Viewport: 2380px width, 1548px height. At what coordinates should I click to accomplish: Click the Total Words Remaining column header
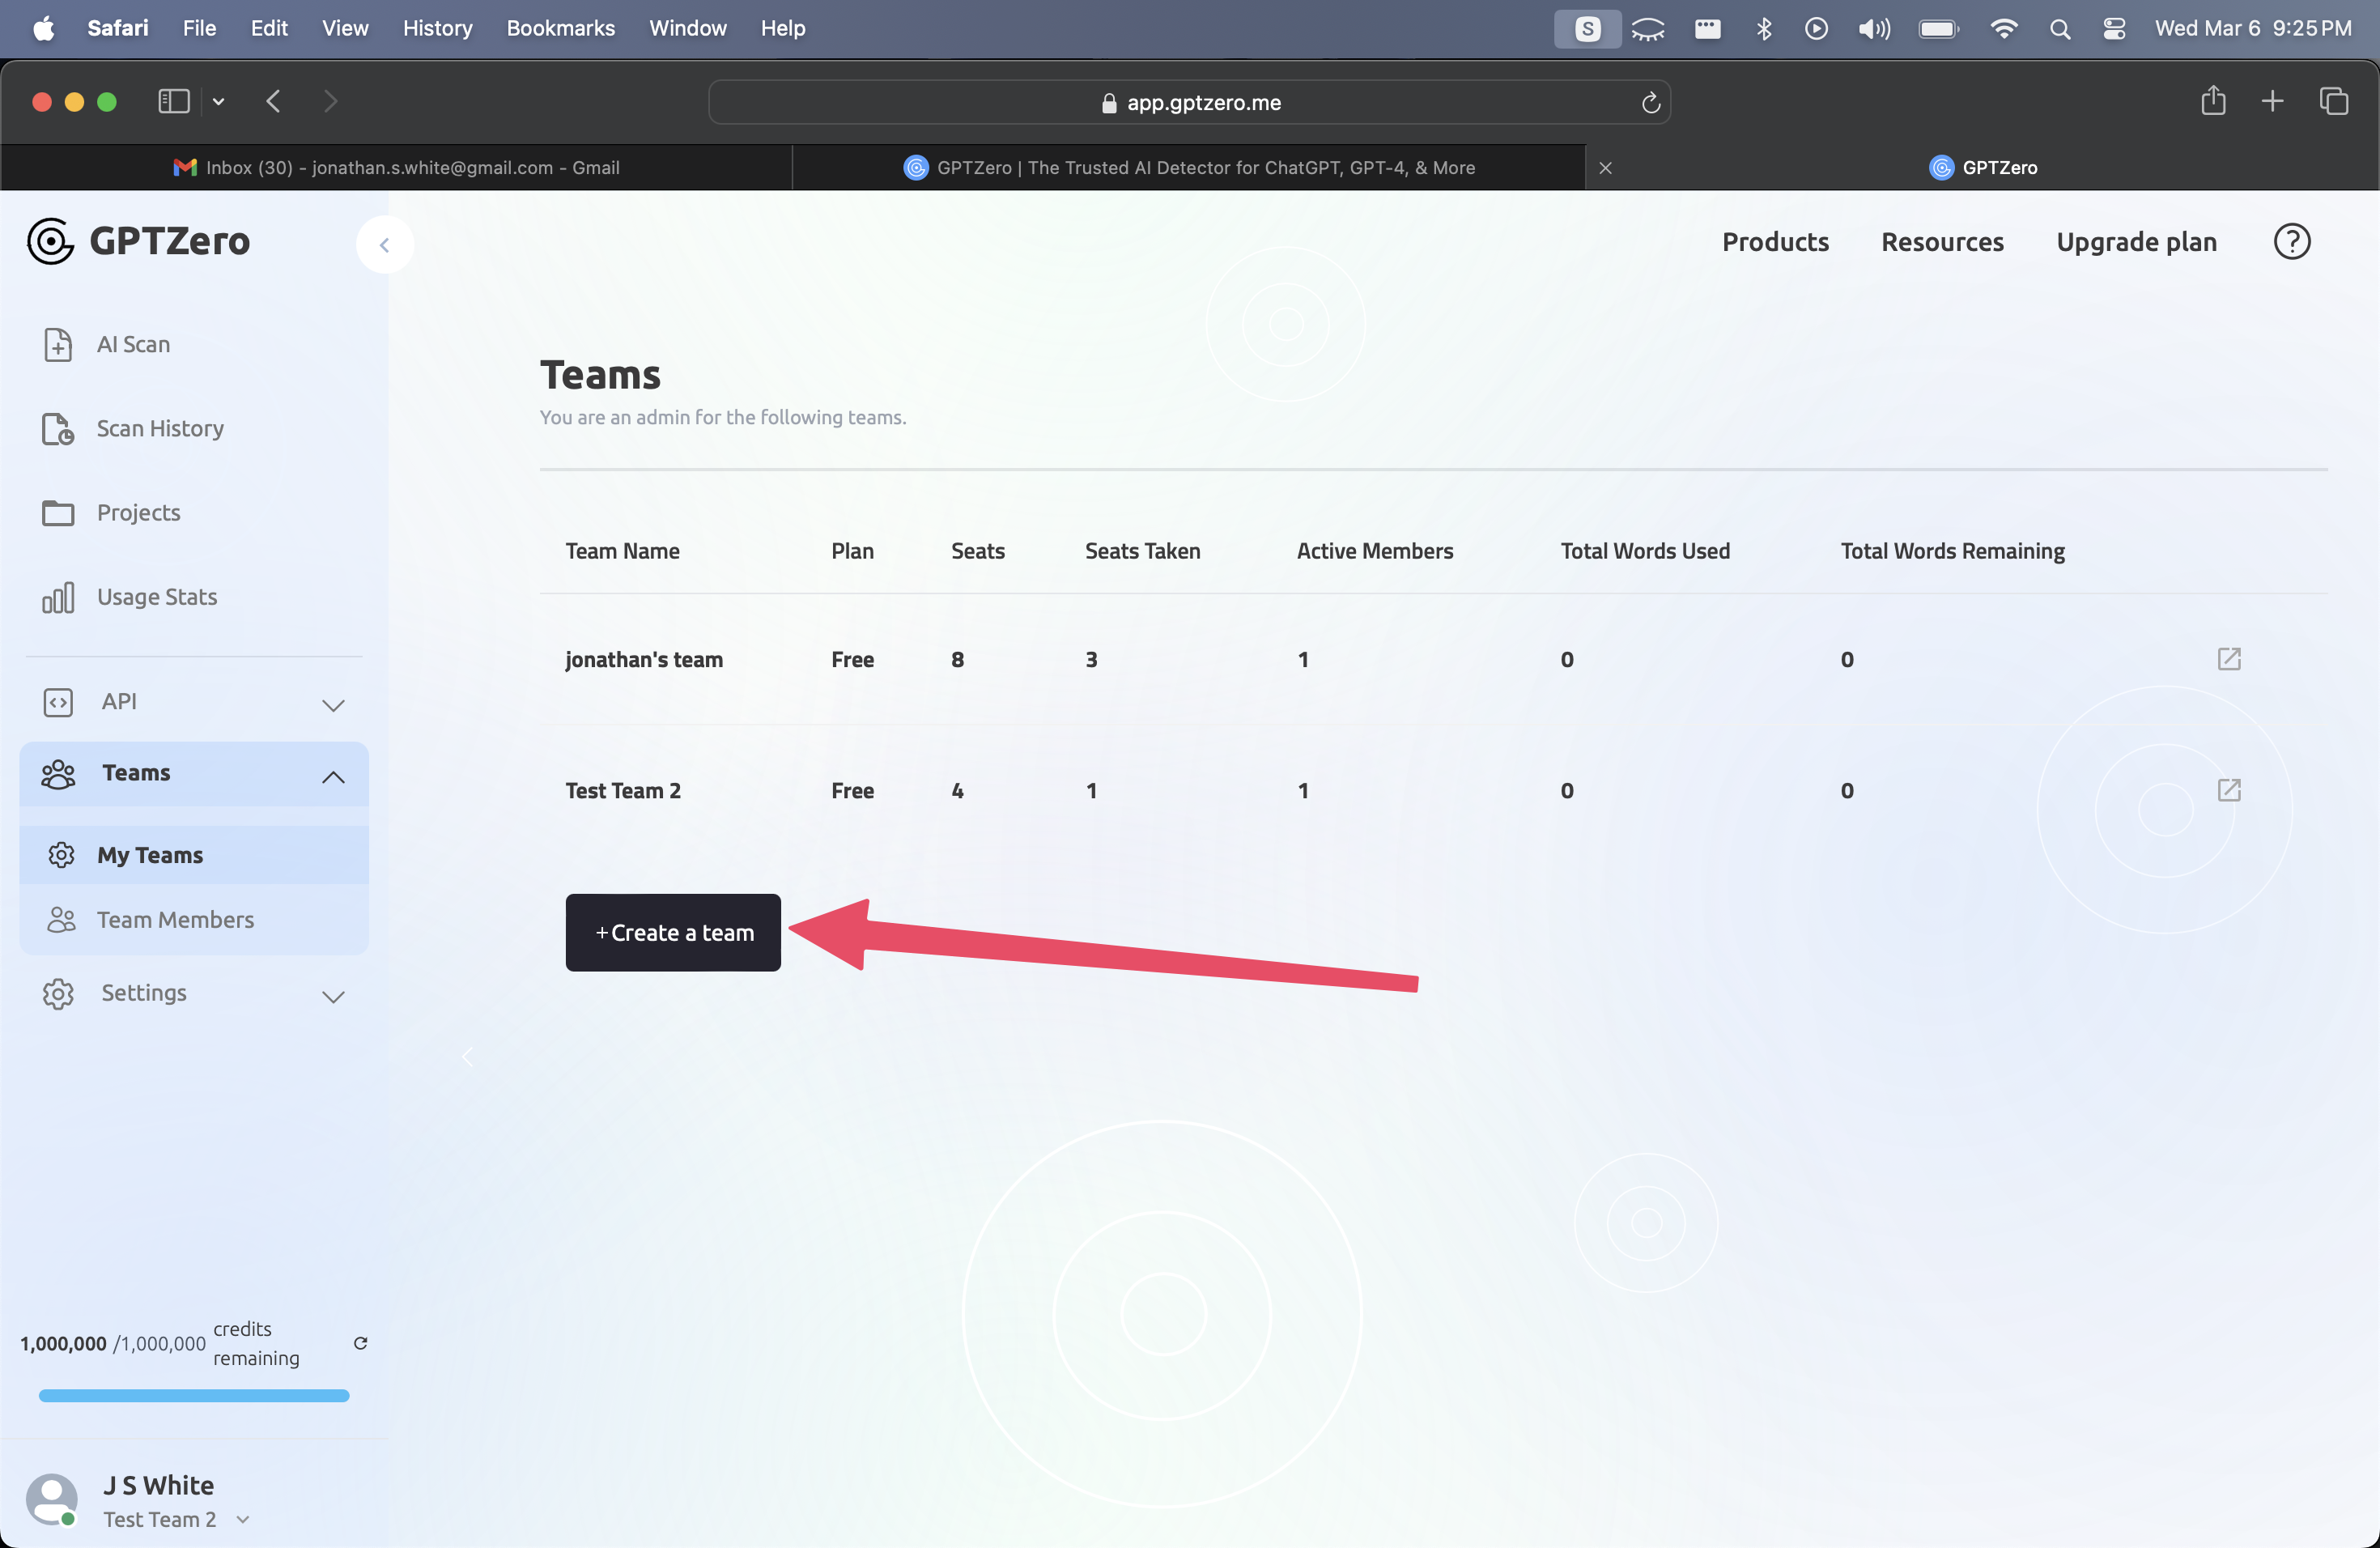pyautogui.click(x=1952, y=551)
